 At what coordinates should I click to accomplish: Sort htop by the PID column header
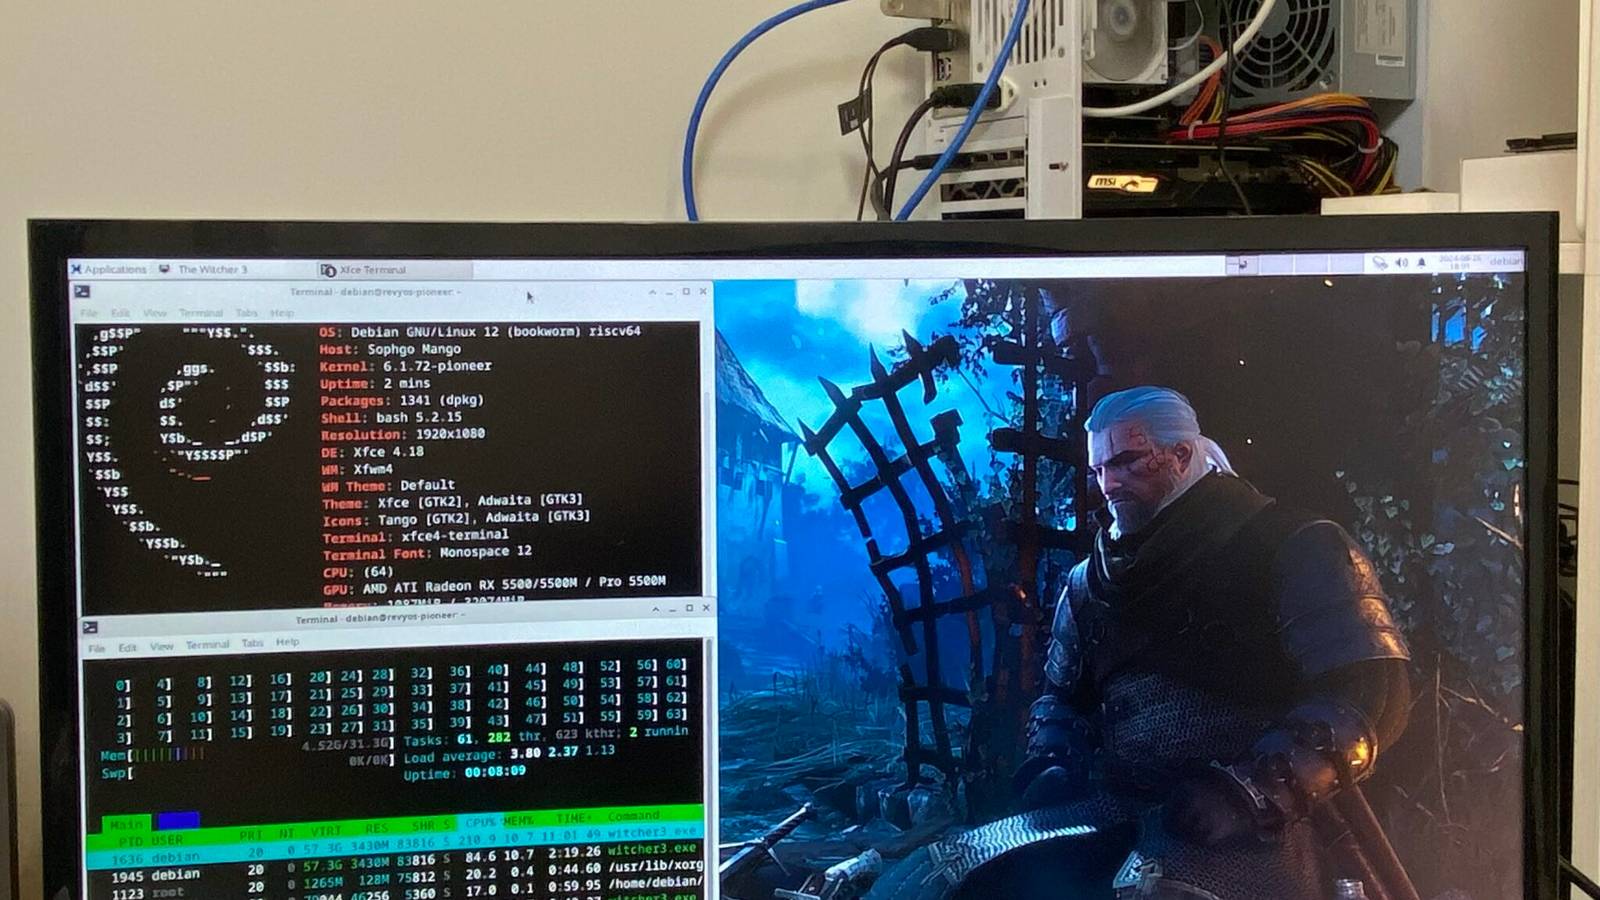[130, 842]
